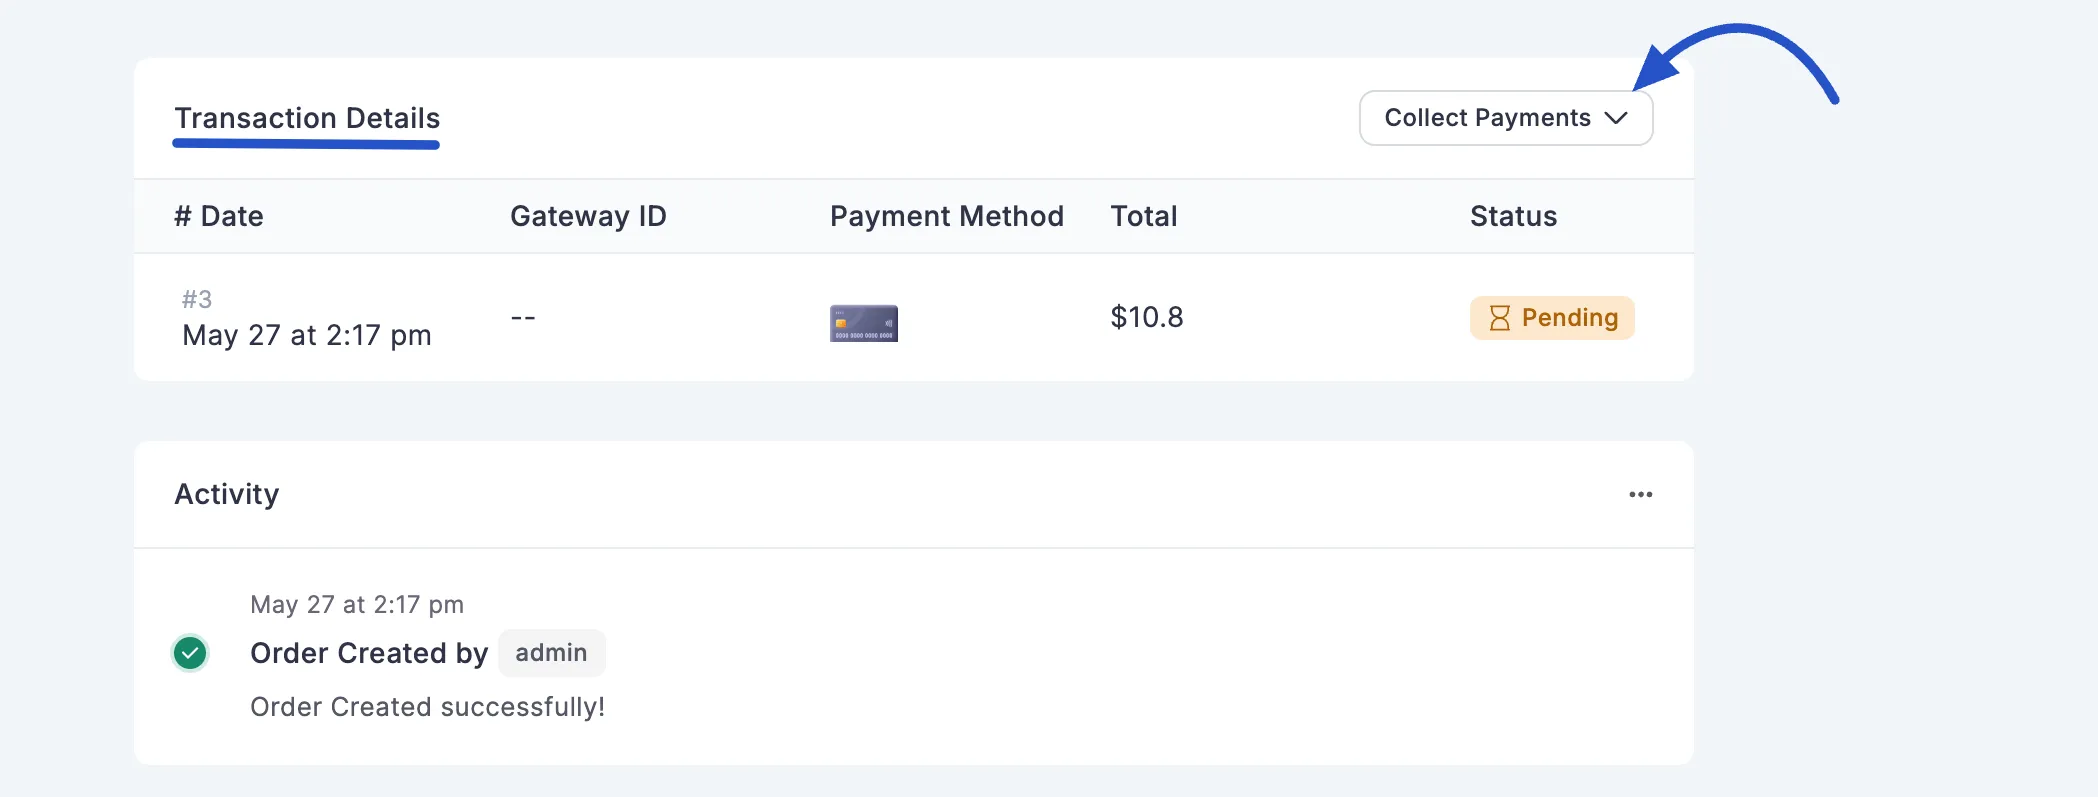Select the Payment Method column header
The image size is (2098, 797).
[x=946, y=216]
